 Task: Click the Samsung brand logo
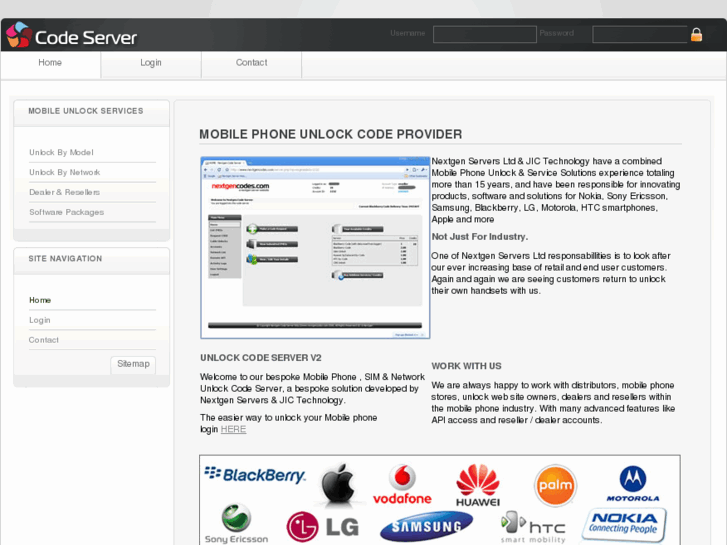(427, 526)
